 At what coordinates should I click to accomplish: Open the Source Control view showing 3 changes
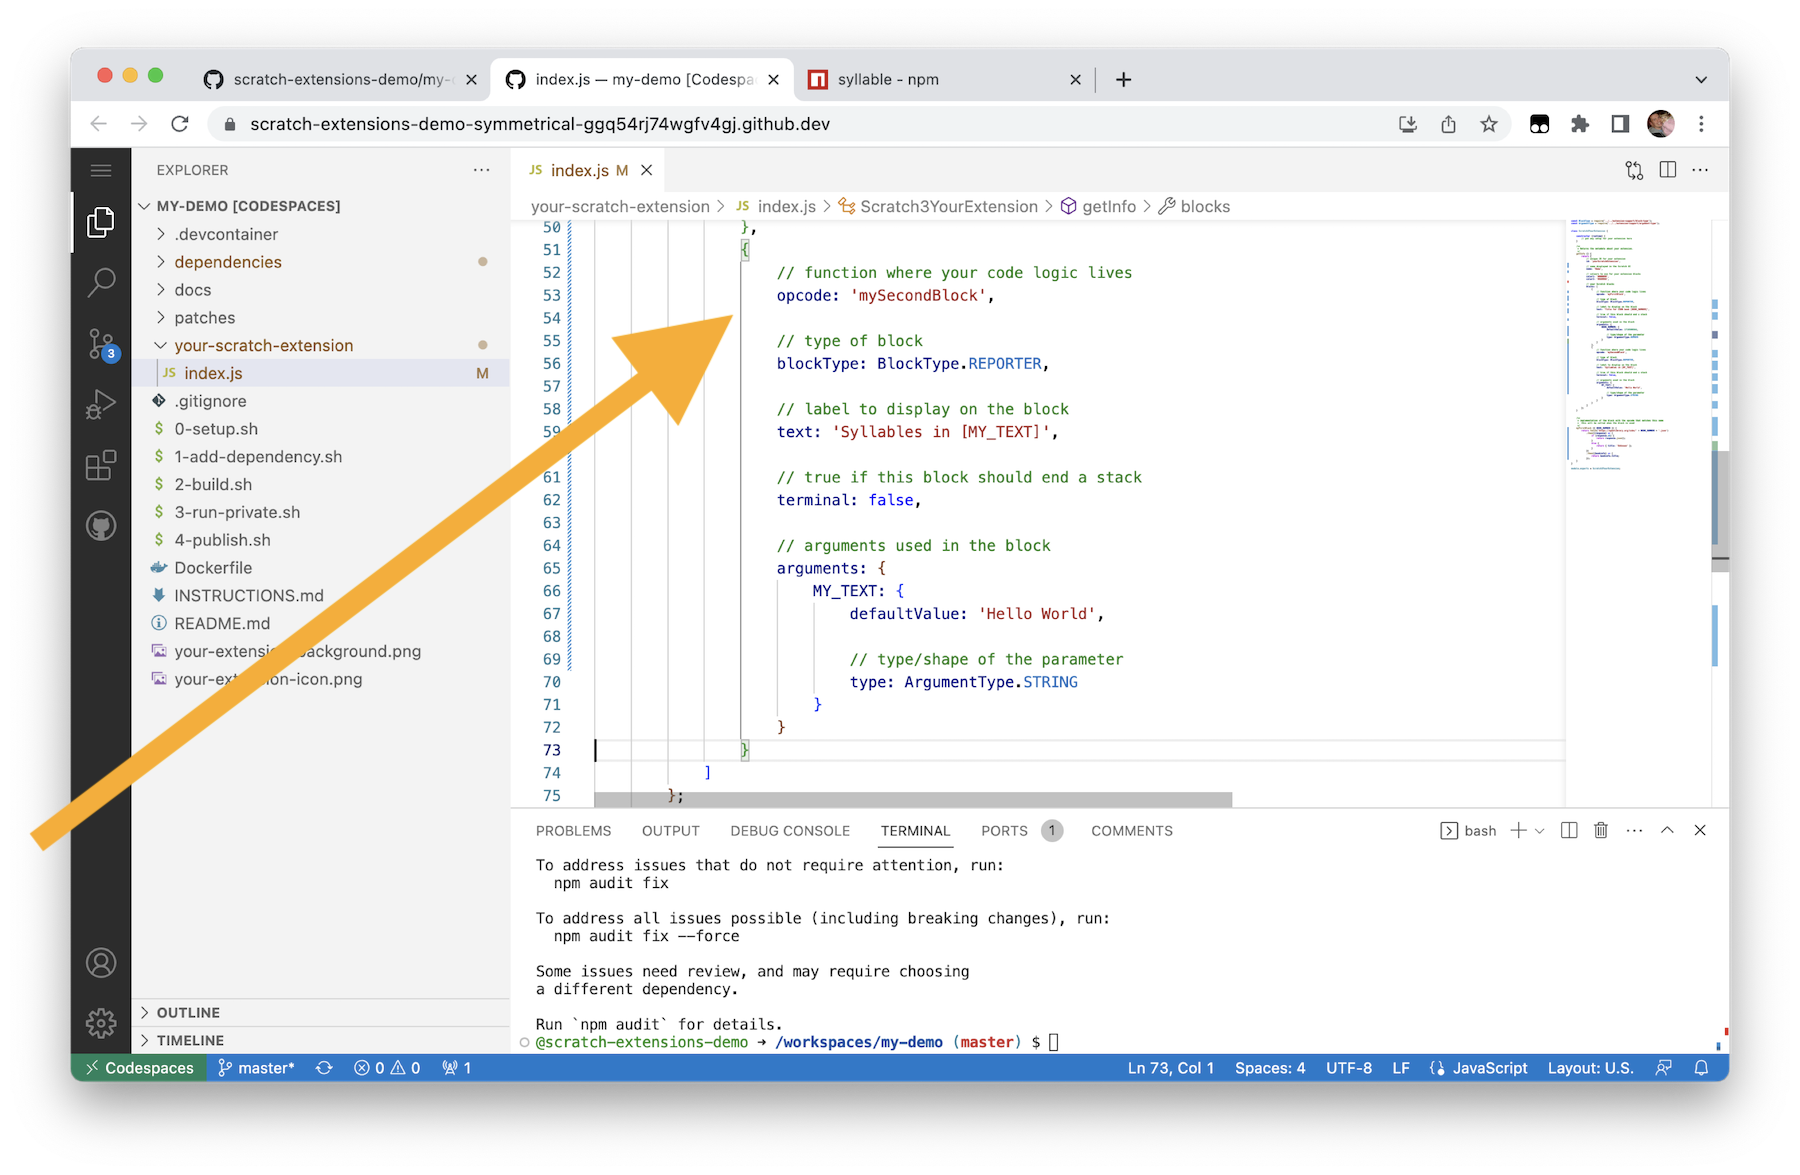[101, 344]
